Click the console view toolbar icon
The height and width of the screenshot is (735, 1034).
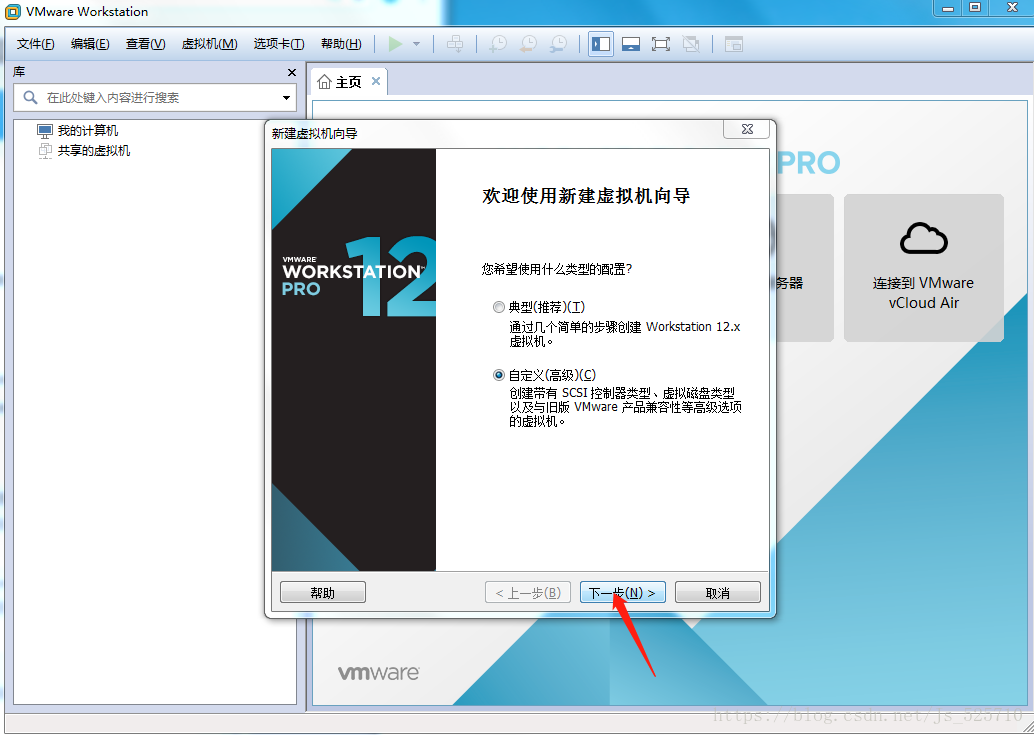tap(734, 44)
